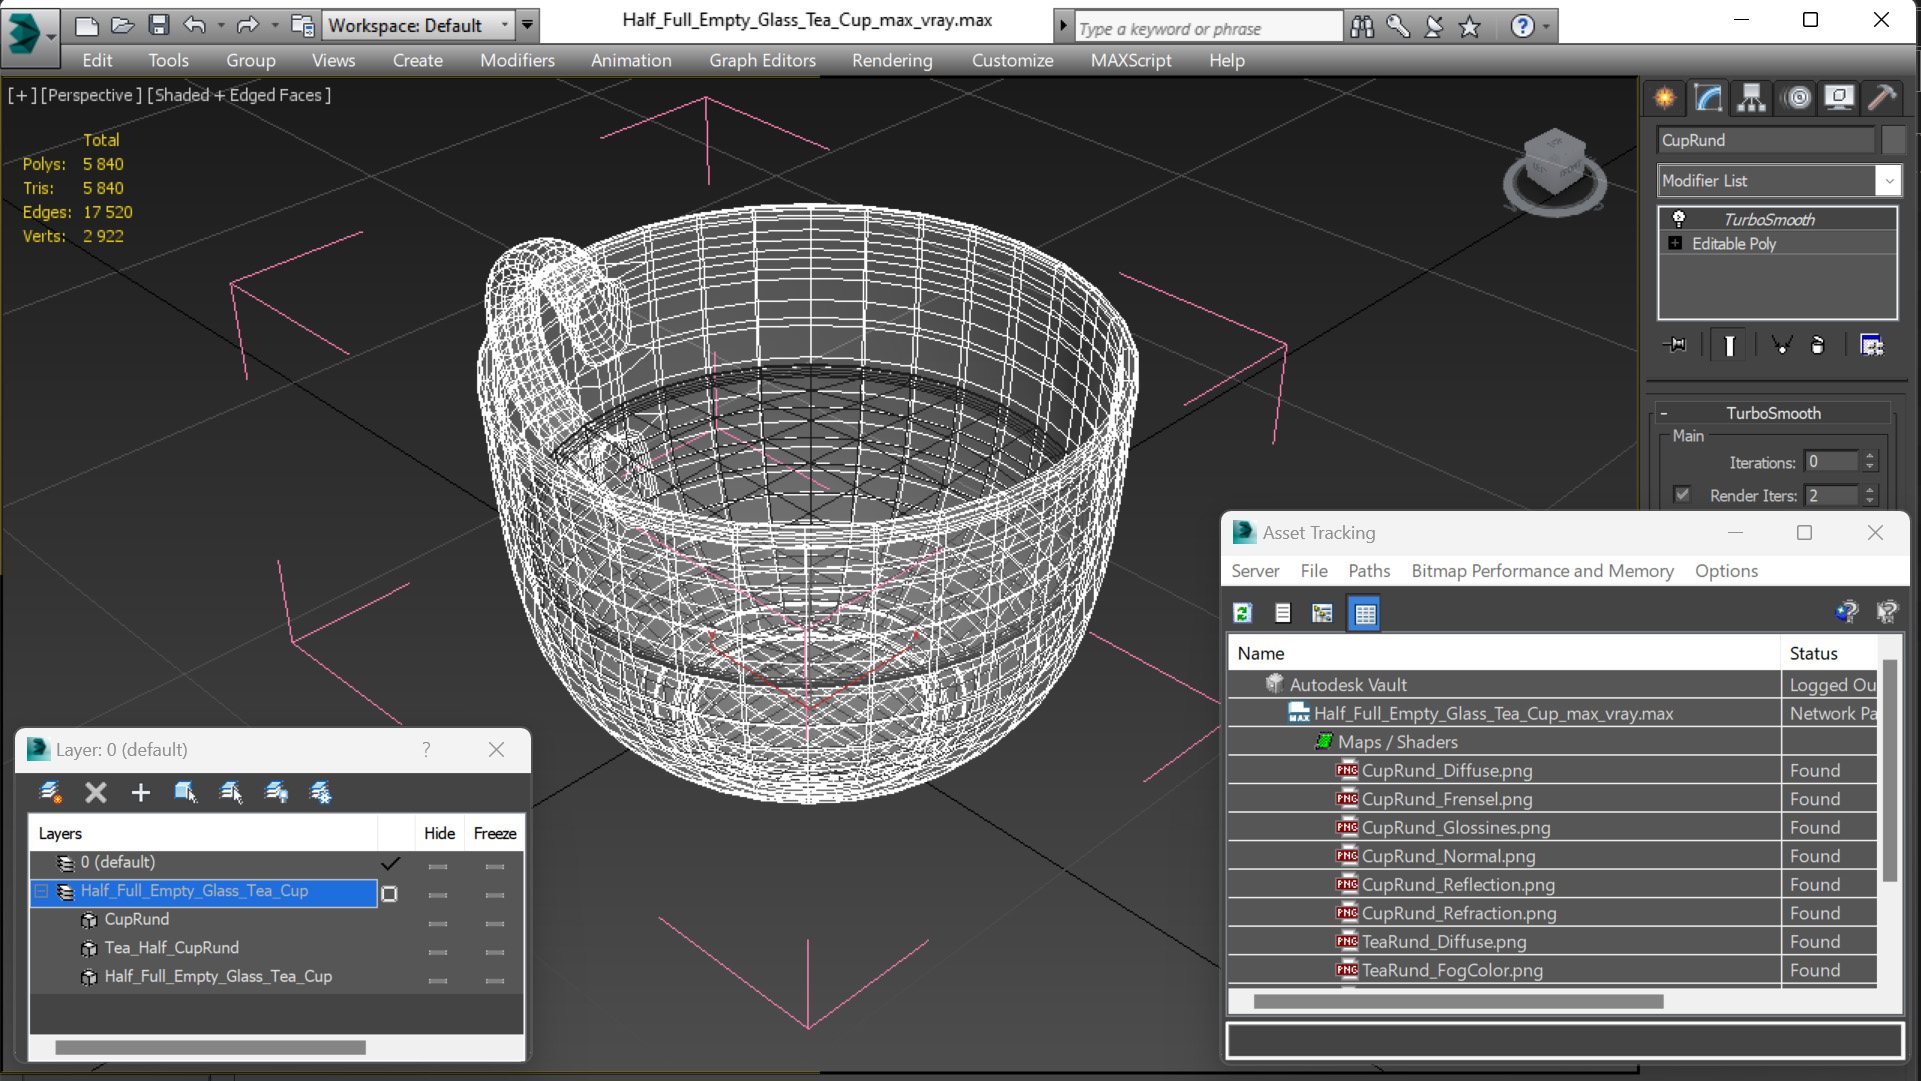This screenshot has width=1921, height=1081.
Task: Toggle Show End Result icon
Action: coord(1729,345)
